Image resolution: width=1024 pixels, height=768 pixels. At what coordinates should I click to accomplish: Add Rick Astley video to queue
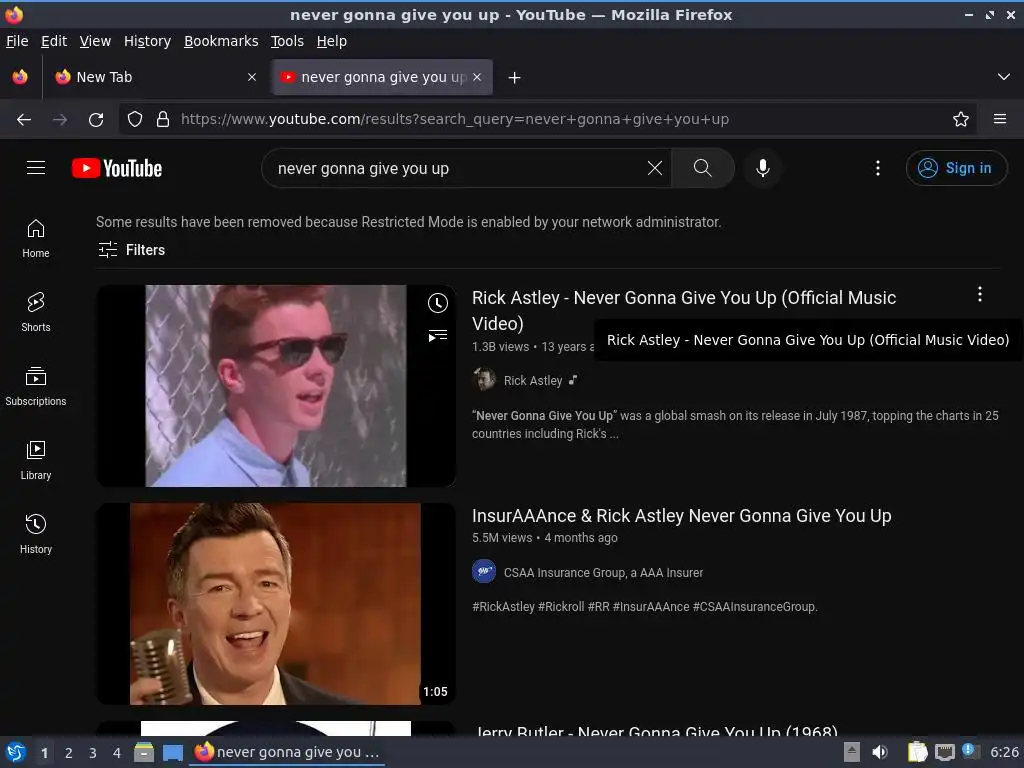tap(438, 336)
